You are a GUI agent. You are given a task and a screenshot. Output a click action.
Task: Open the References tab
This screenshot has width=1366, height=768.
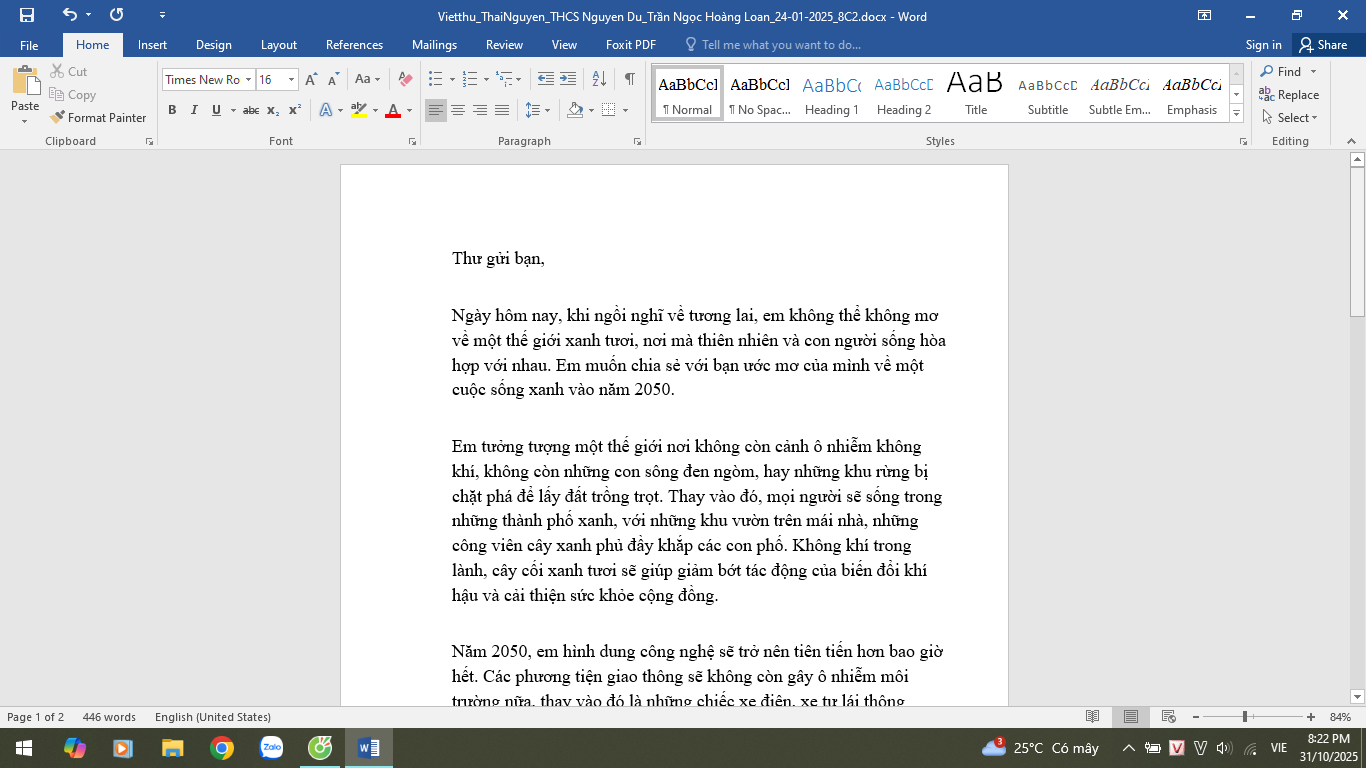point(354,45)
